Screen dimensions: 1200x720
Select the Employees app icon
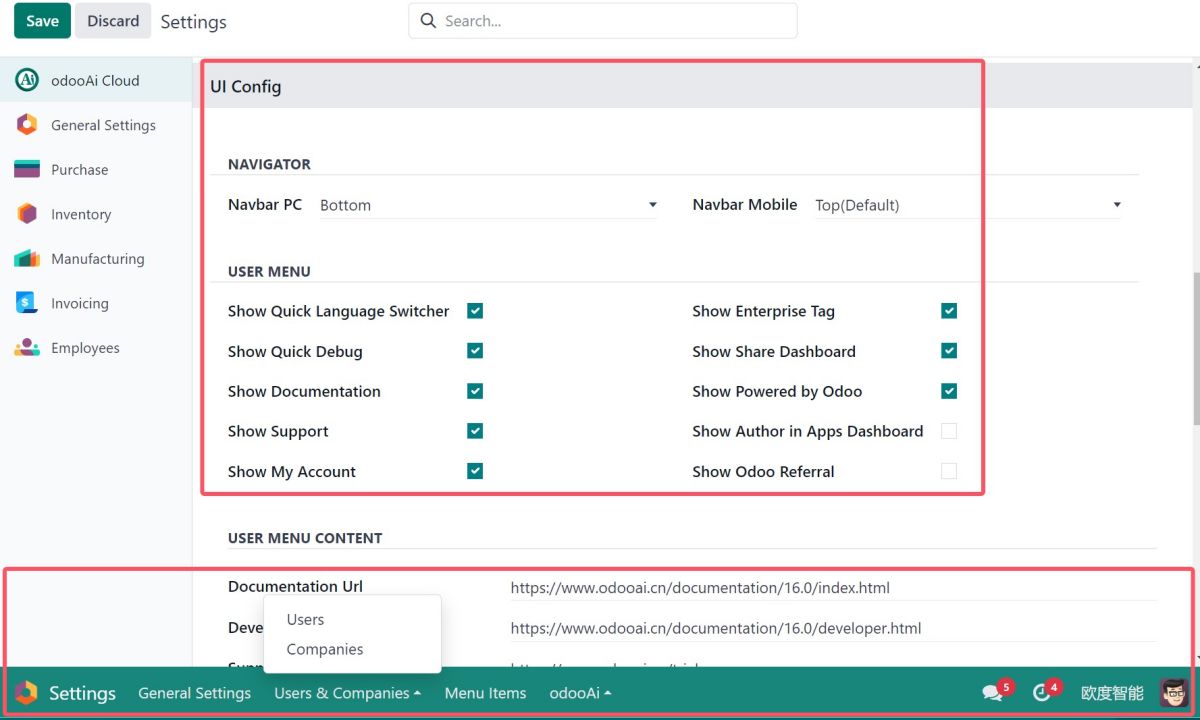27,348
